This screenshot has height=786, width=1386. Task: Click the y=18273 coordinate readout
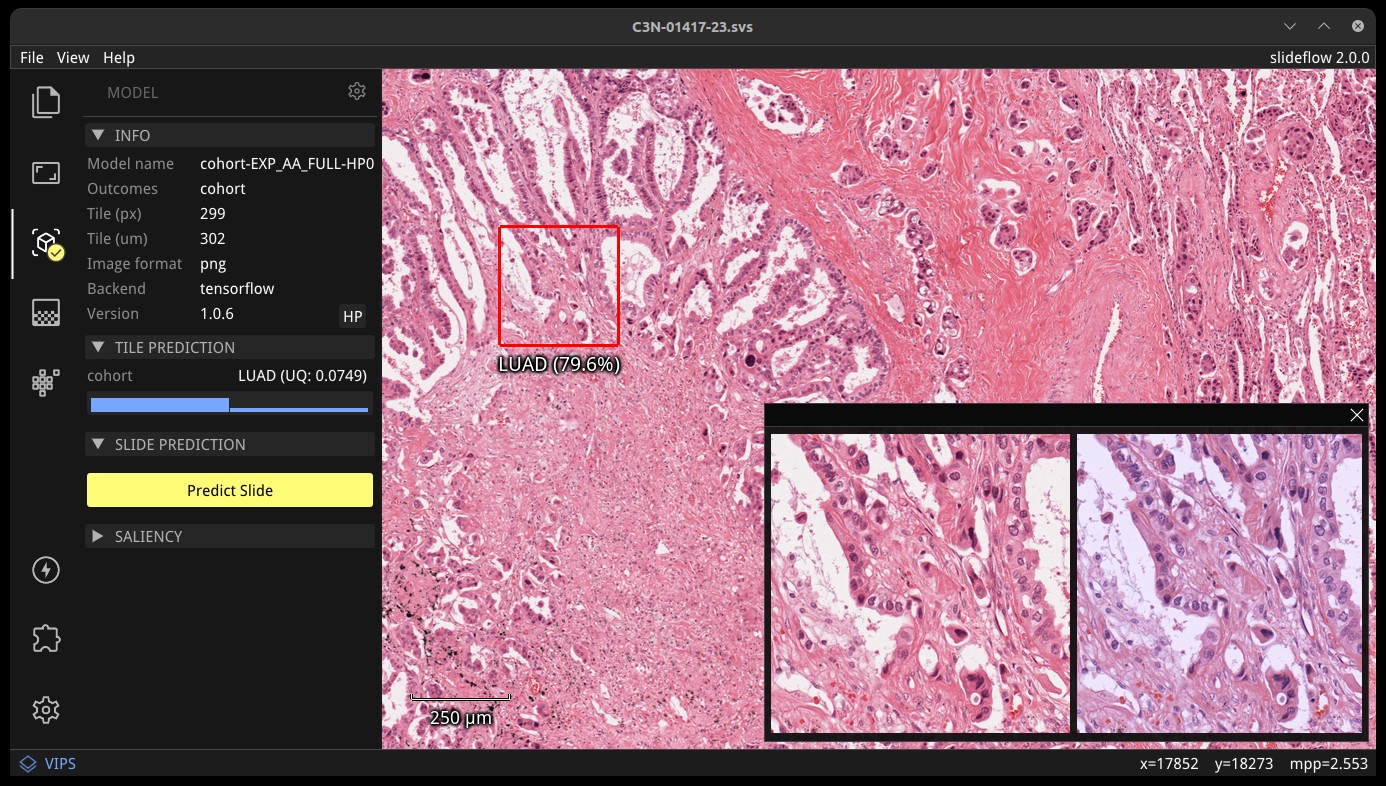click(1244, 764)
